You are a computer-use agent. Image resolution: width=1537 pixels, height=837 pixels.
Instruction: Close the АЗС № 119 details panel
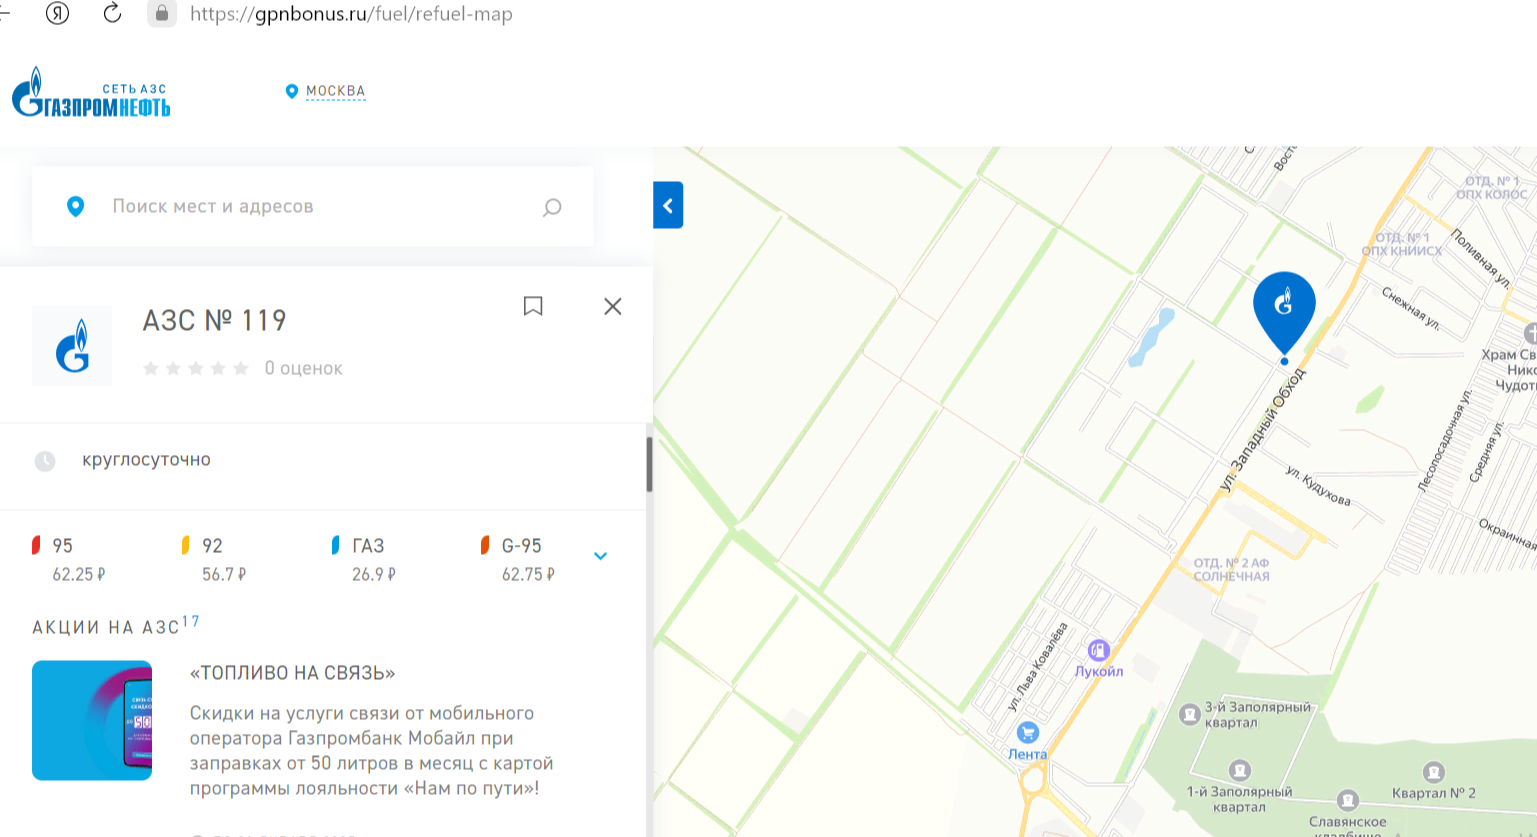click(x=613, y=306)
